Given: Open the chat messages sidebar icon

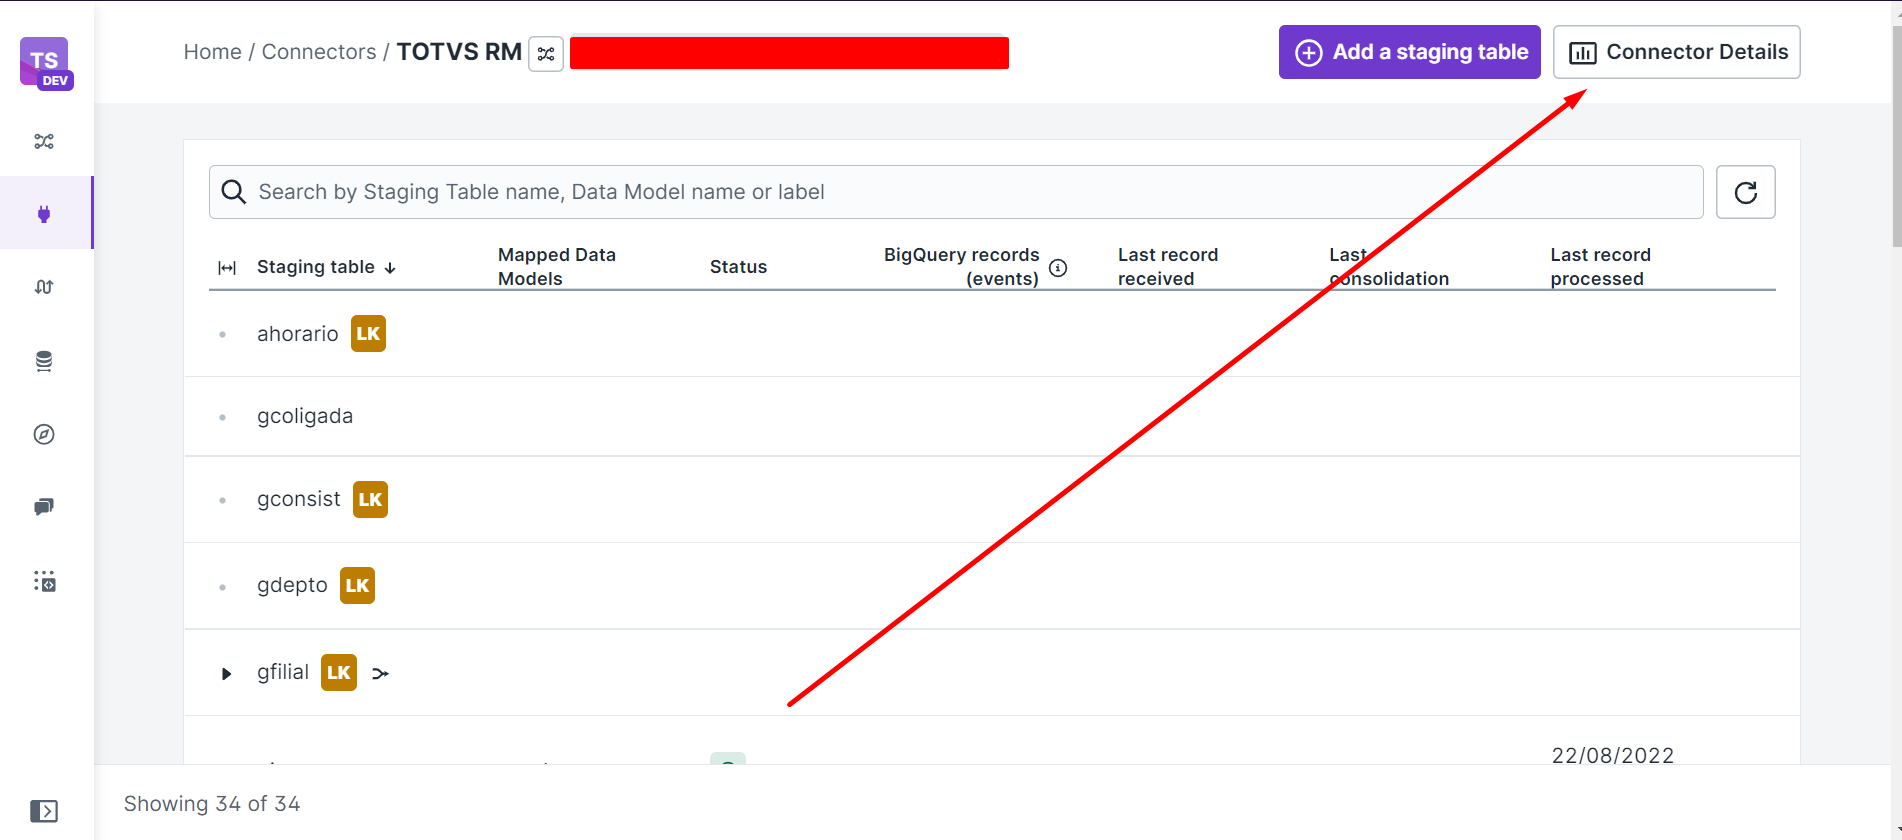Looking at the screenshot, I should pos(44,507).
